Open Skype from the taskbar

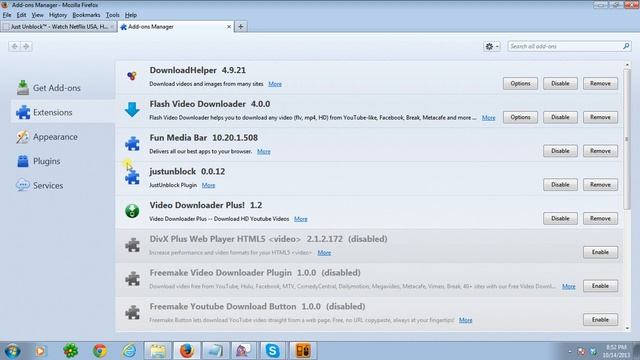272,351
